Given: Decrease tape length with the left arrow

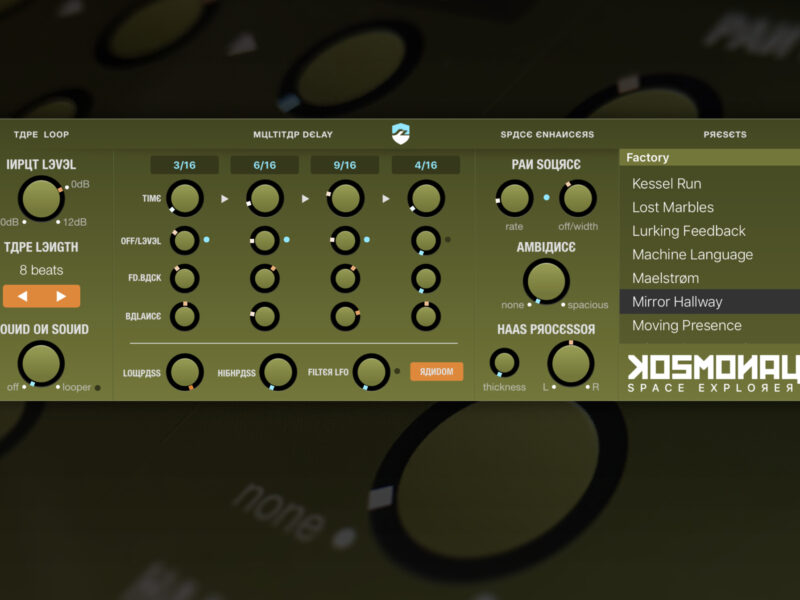Looking at the screenshot, I should click(22, 296).
